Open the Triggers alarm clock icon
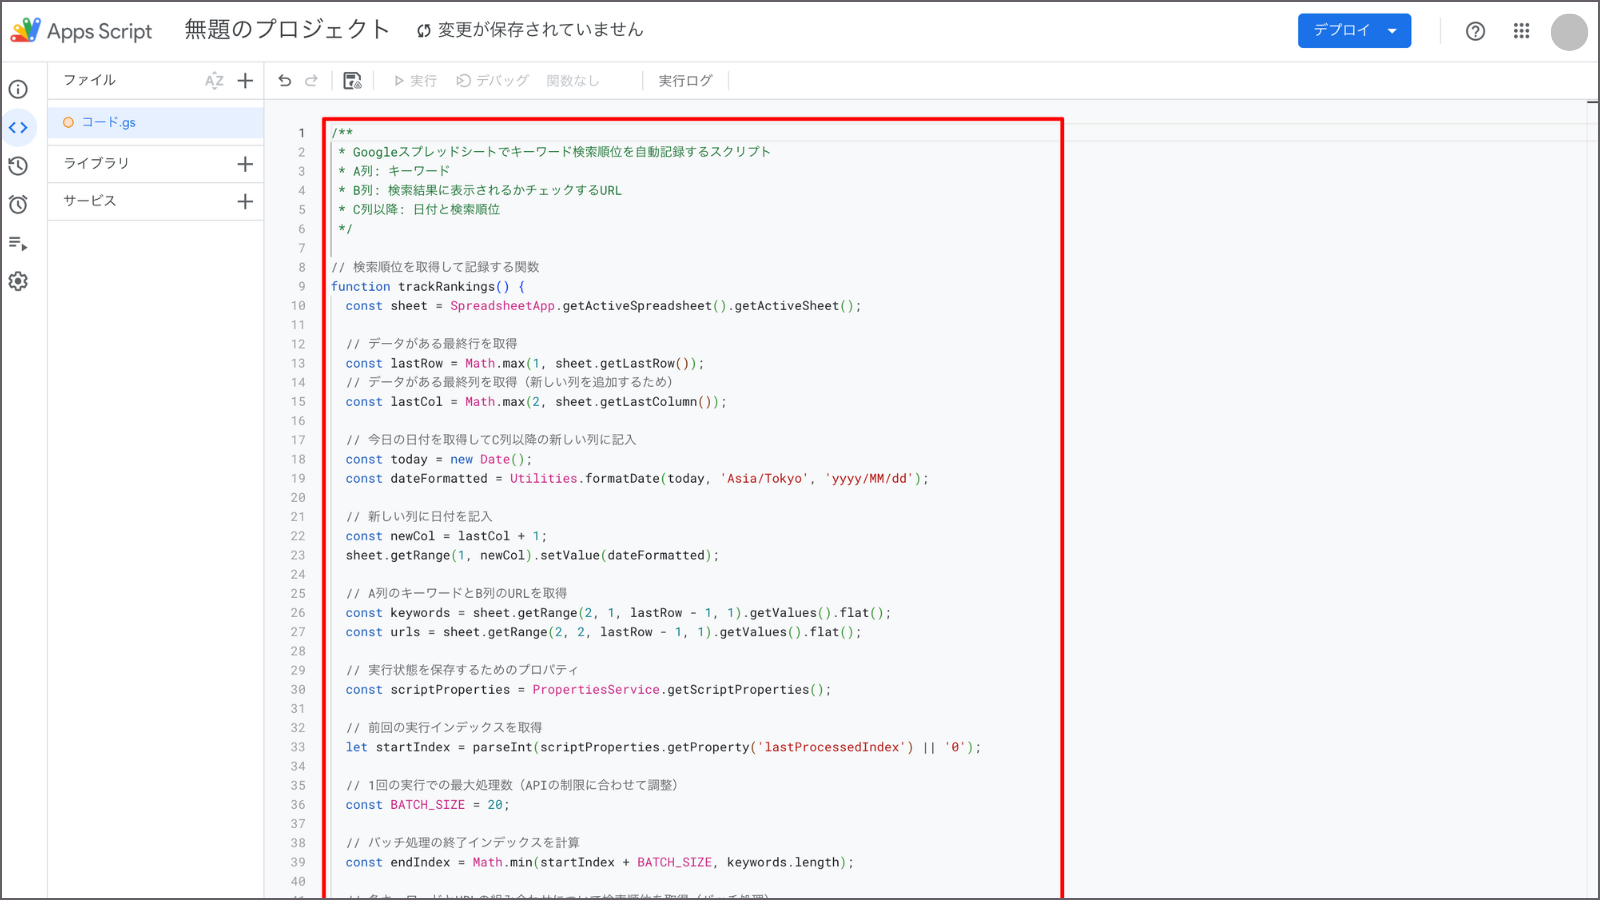 18,204
